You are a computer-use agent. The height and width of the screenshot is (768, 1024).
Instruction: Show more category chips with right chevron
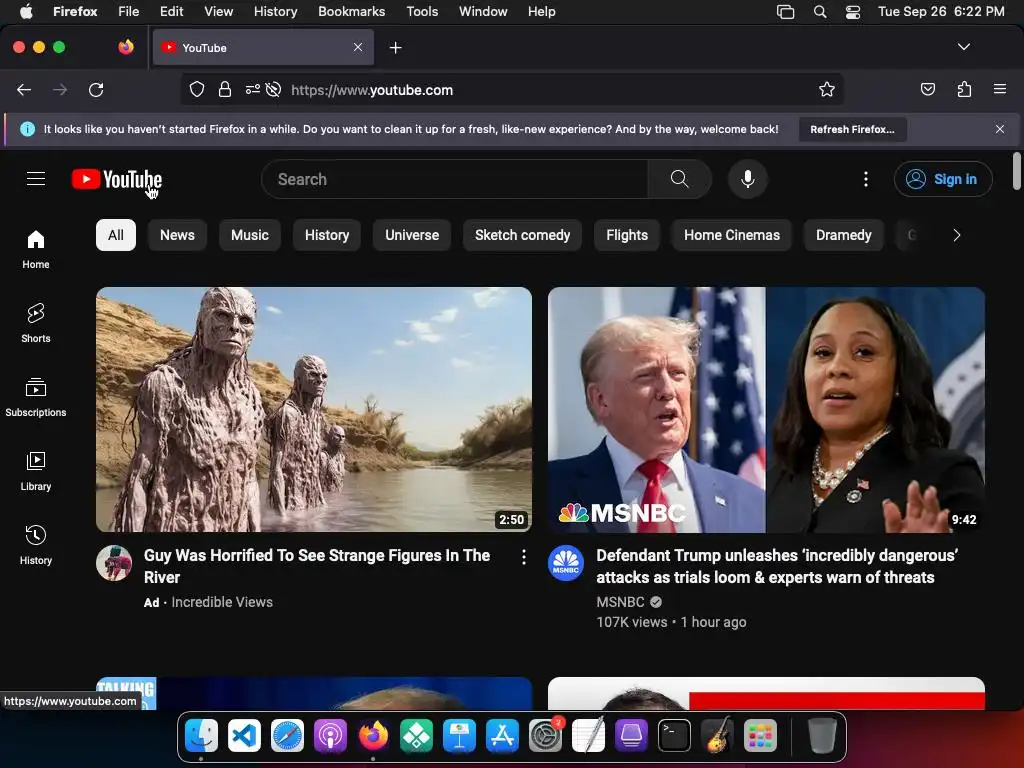click(x=957, y=235)
